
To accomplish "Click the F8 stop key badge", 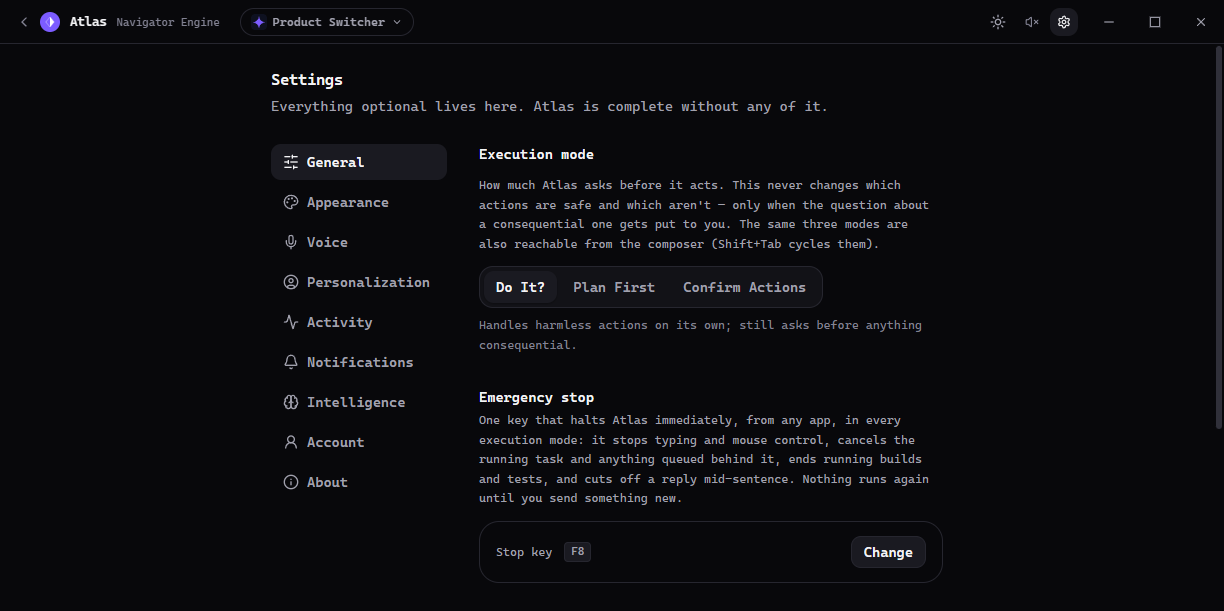I will 577,552.
